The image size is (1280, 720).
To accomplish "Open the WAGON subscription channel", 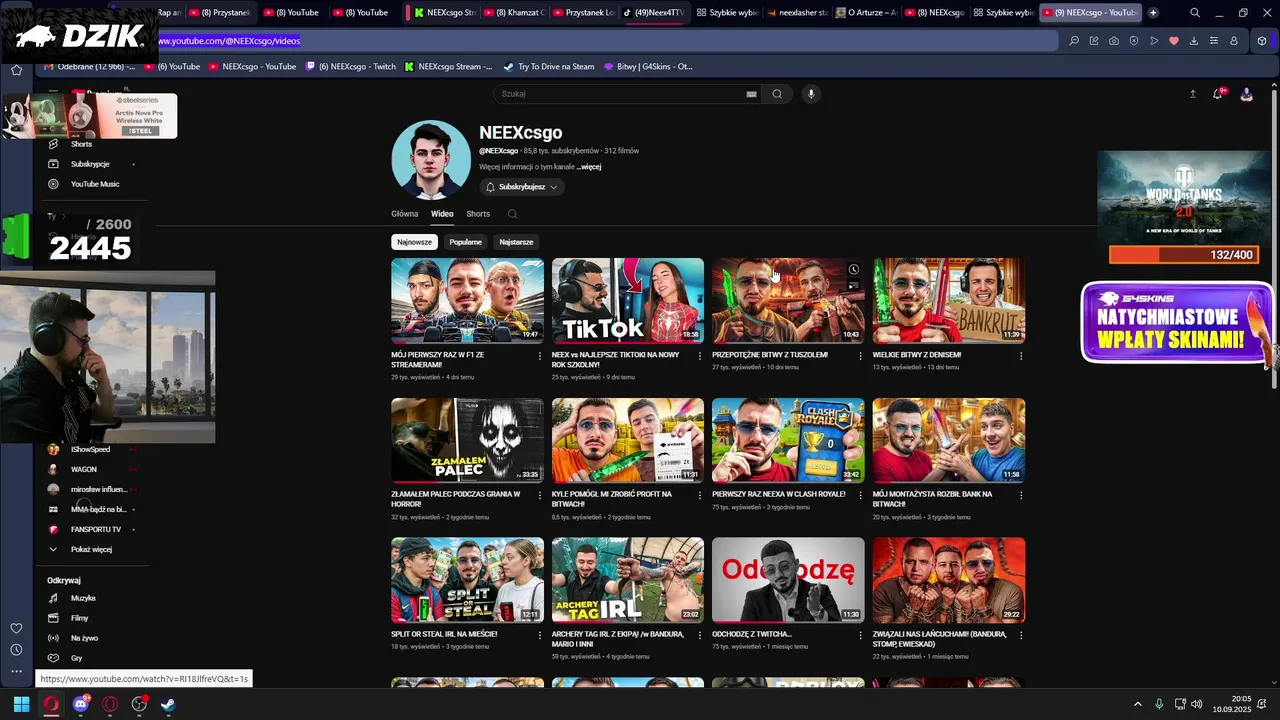I will [x=84, y=469].
